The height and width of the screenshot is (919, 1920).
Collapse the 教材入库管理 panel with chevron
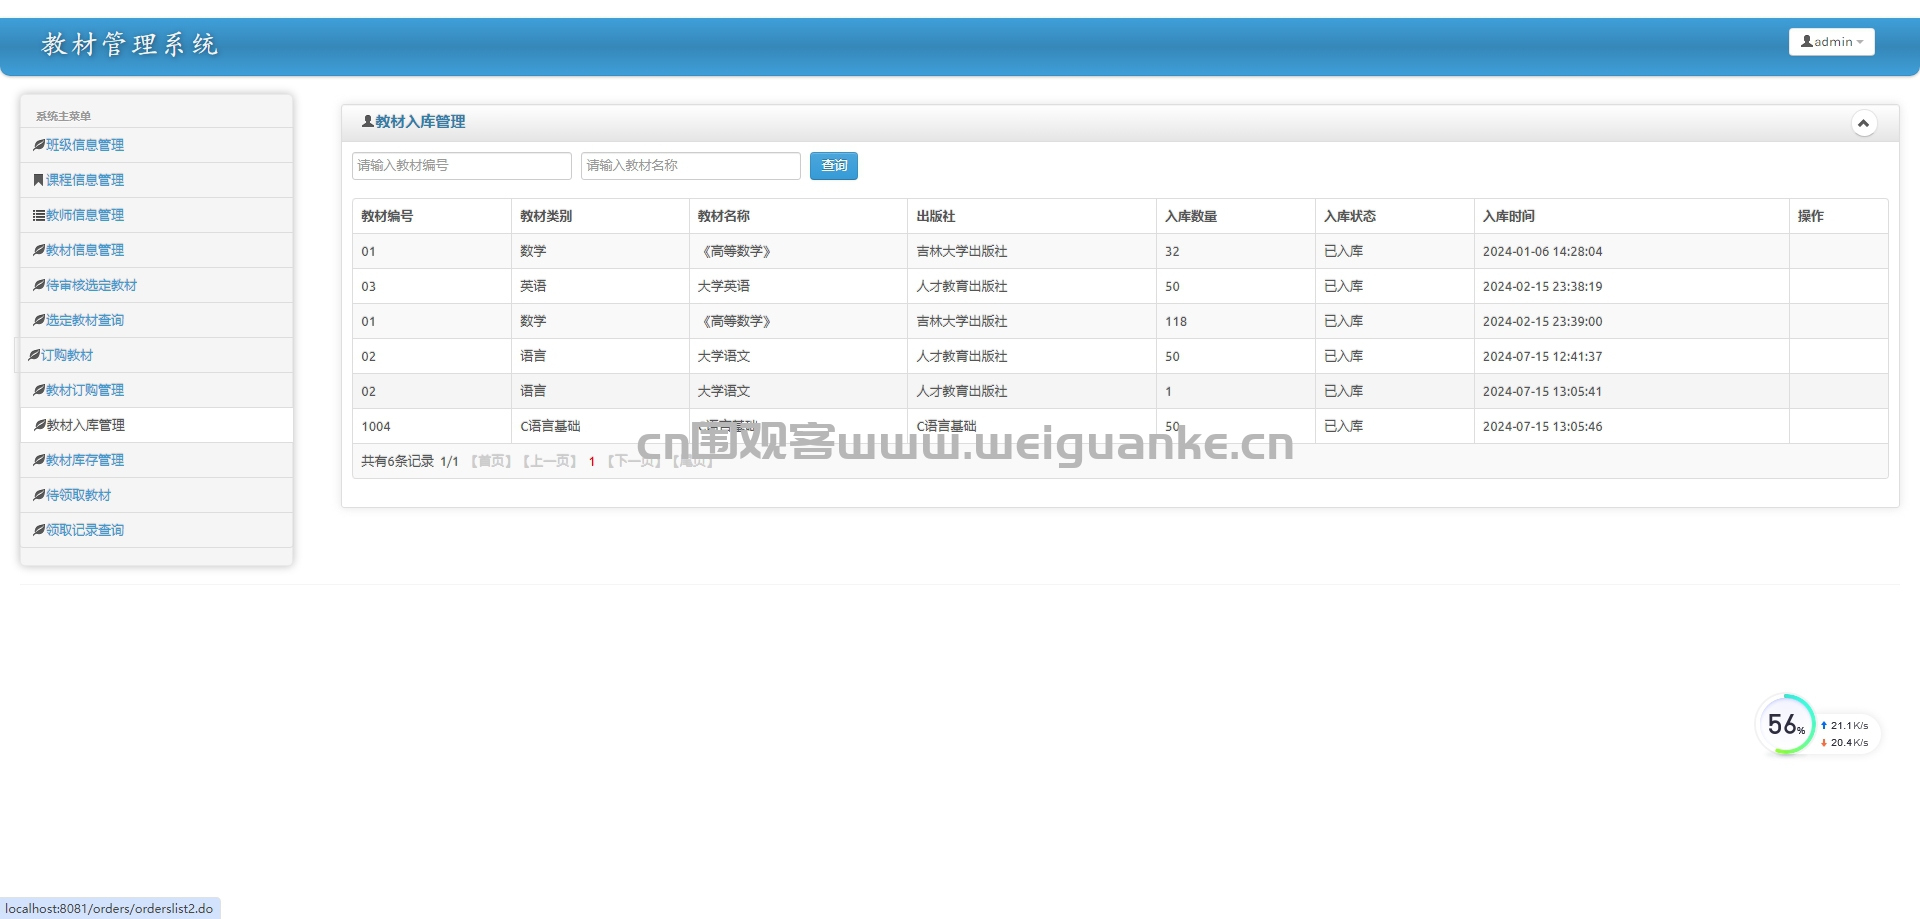coord(1863,123)
